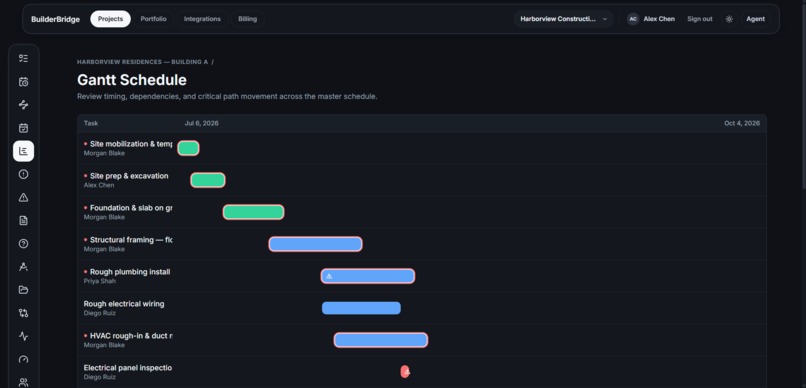Open the document page sidebar icon
This screenshot has width=806, height=388.
click(23, 220)
